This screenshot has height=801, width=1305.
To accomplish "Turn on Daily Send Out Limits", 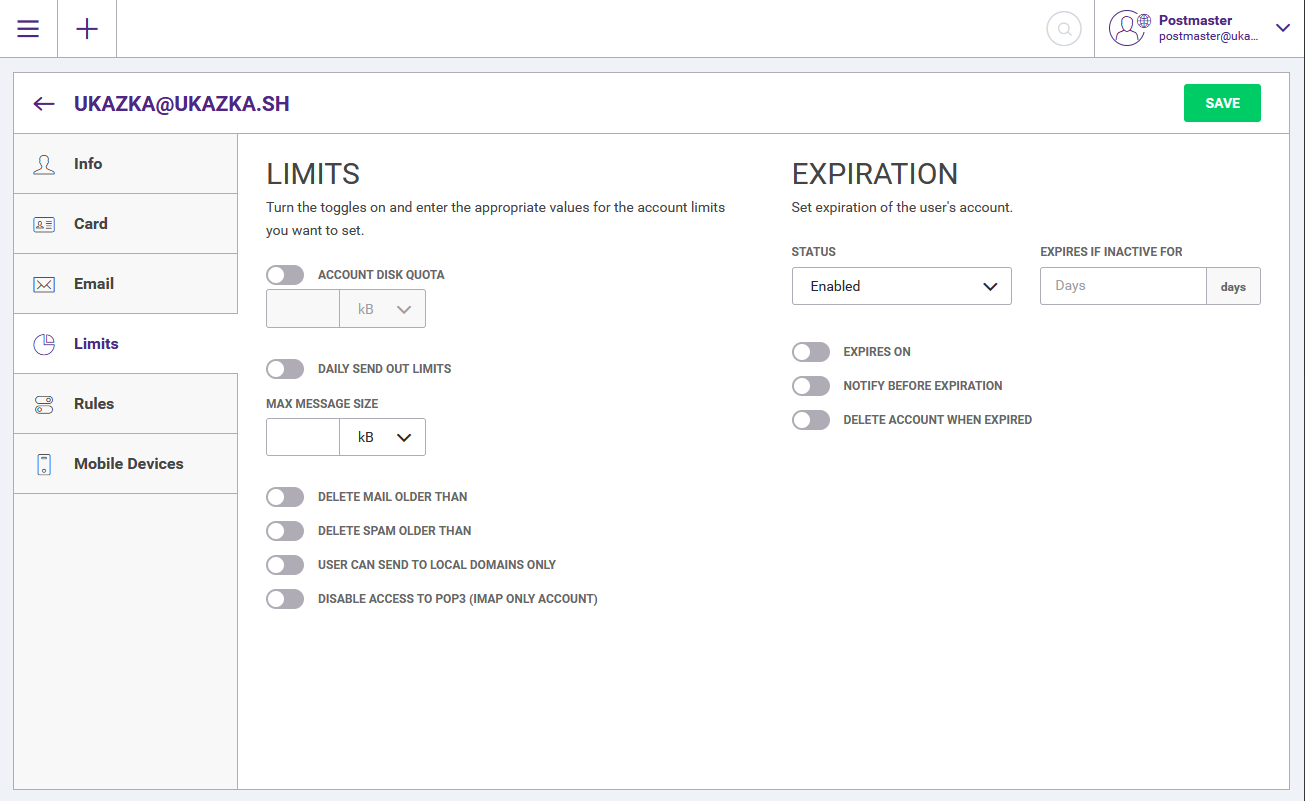I will 285,369.
